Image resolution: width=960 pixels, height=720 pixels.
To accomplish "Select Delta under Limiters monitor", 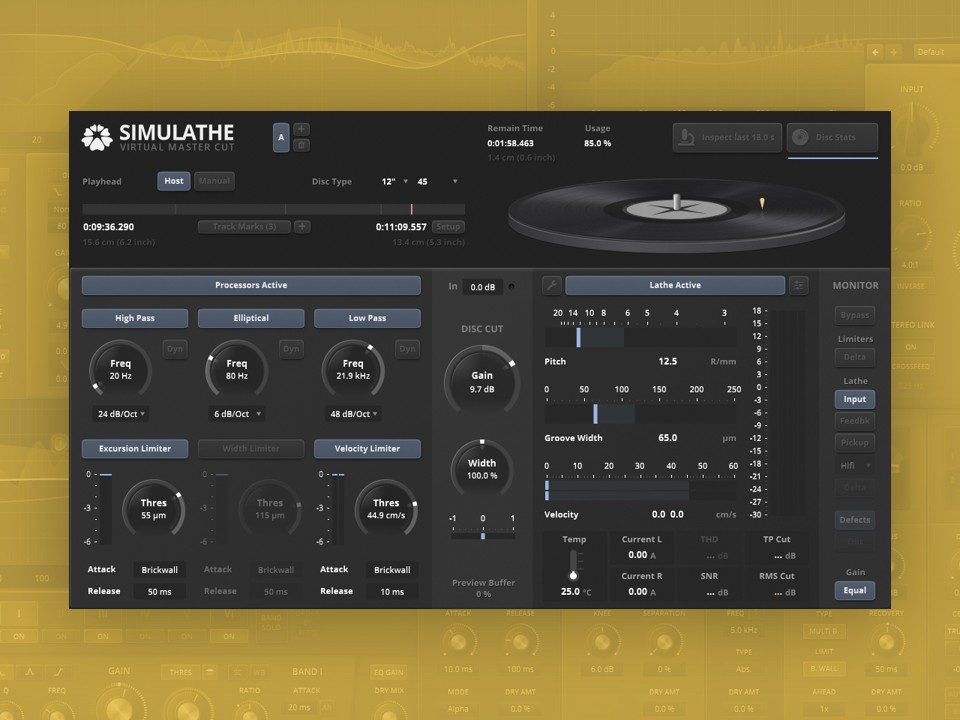I will point(855,357).
